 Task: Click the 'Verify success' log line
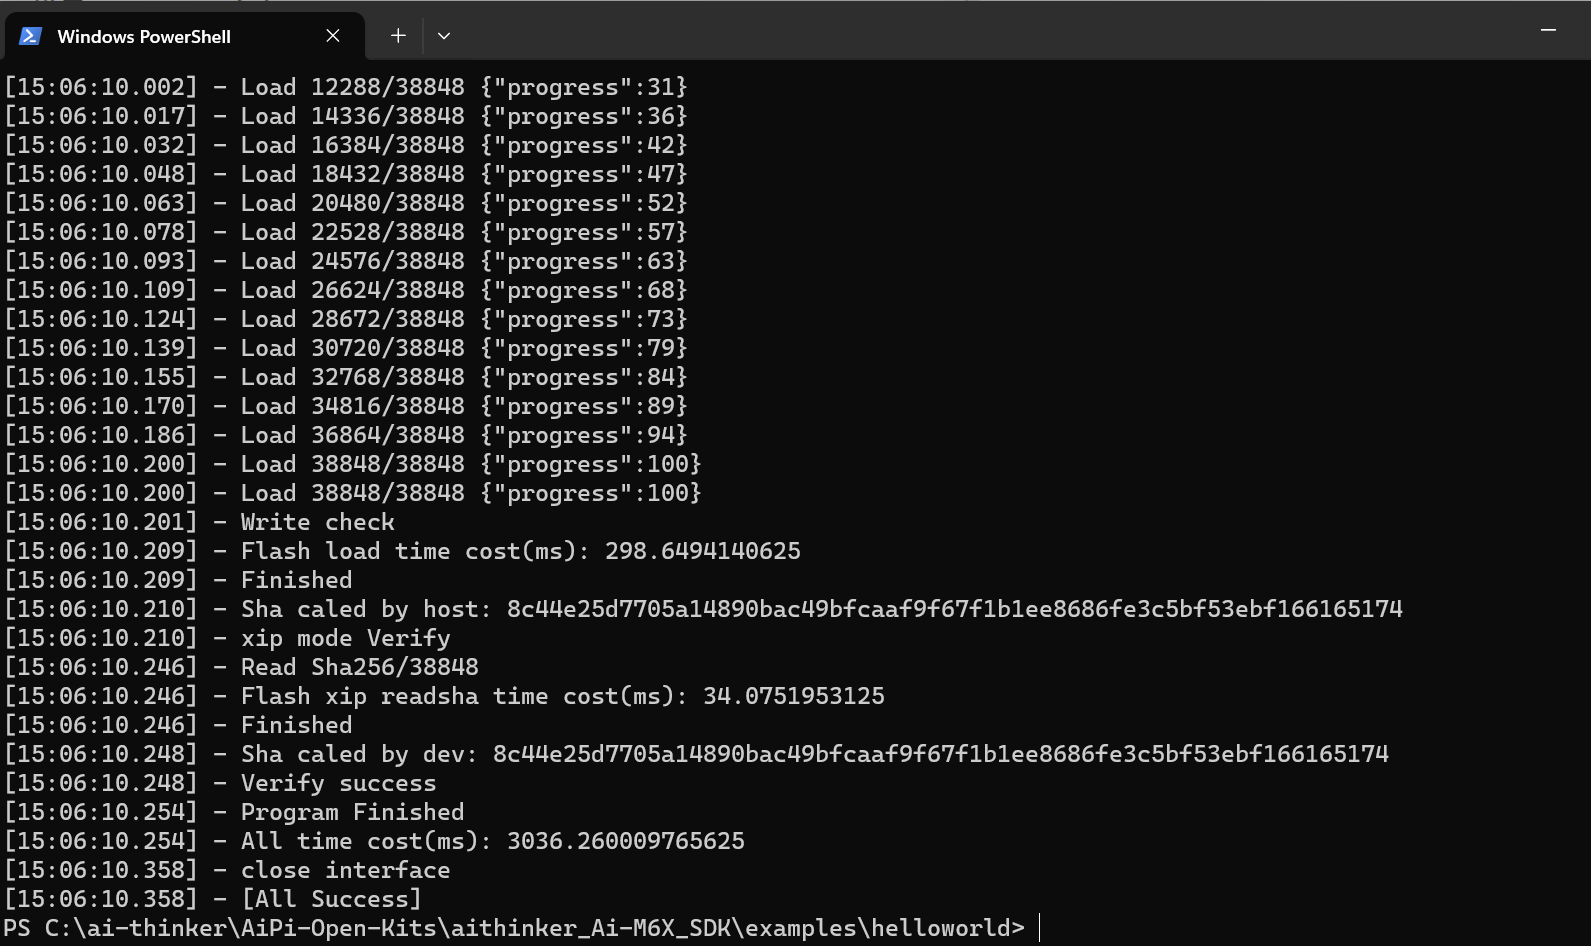pos(338,783)
